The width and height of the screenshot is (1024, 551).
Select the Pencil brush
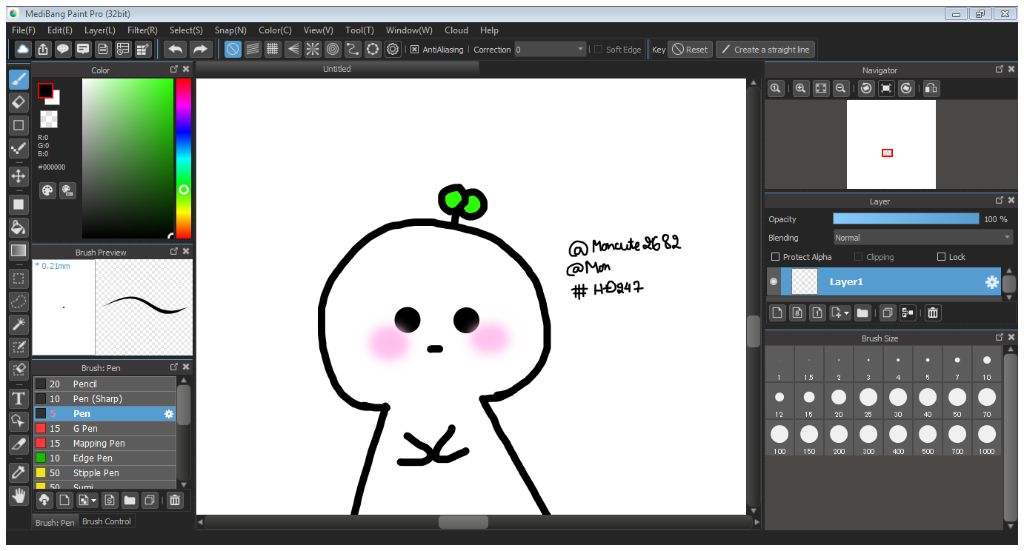pyautogui.click(x=104, y=385)
